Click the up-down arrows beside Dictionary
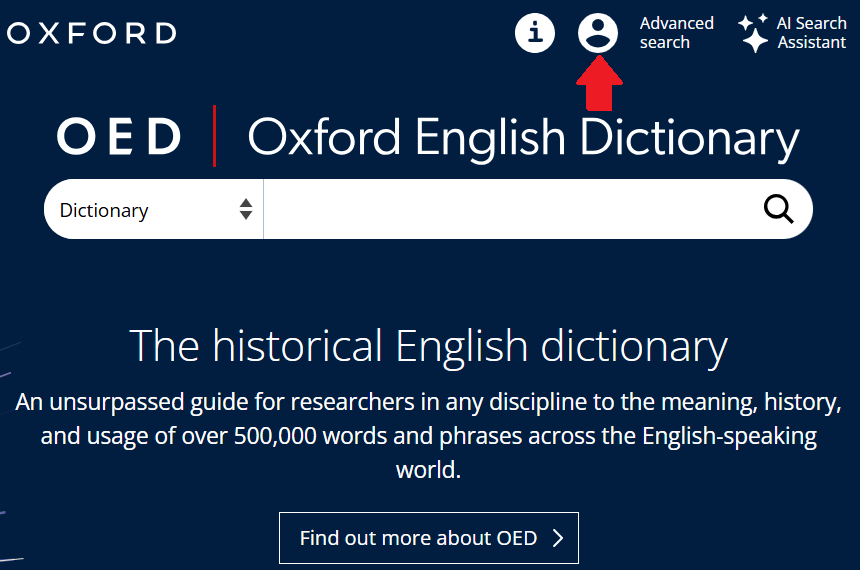Viewport: 860px width, 570px height. [x=246, y=210]
